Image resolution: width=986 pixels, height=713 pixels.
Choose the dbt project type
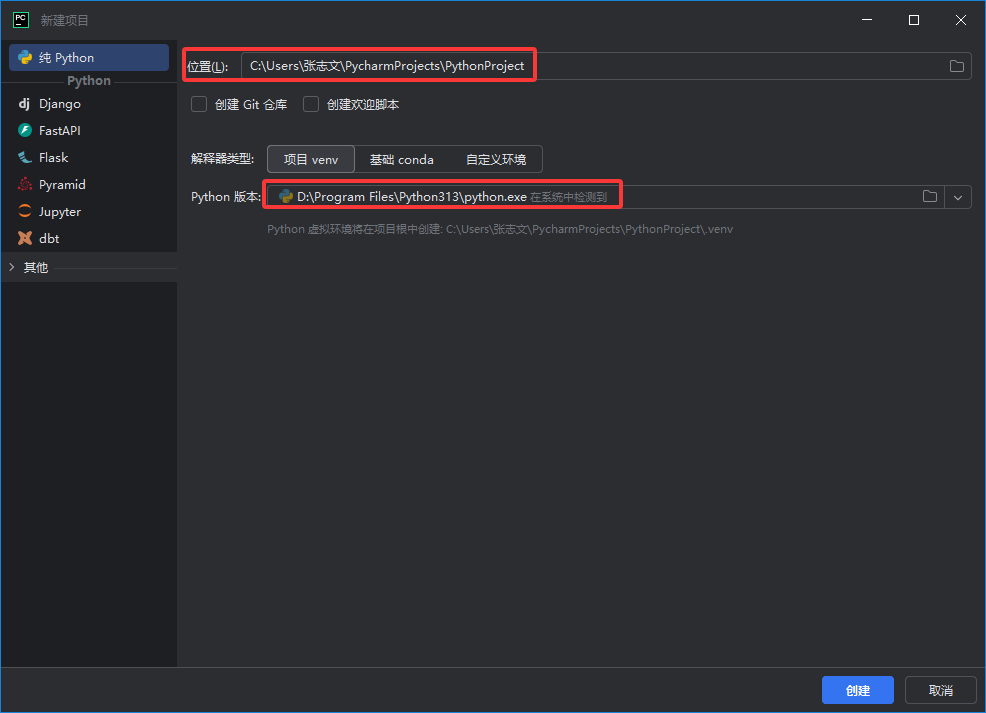click(x=89, y=239)
